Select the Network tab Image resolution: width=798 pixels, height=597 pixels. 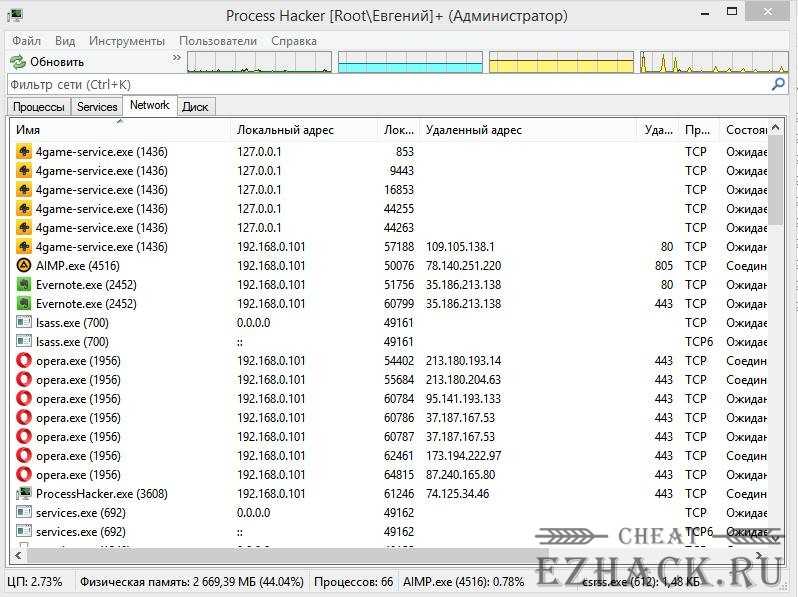(x=150, y=105)
